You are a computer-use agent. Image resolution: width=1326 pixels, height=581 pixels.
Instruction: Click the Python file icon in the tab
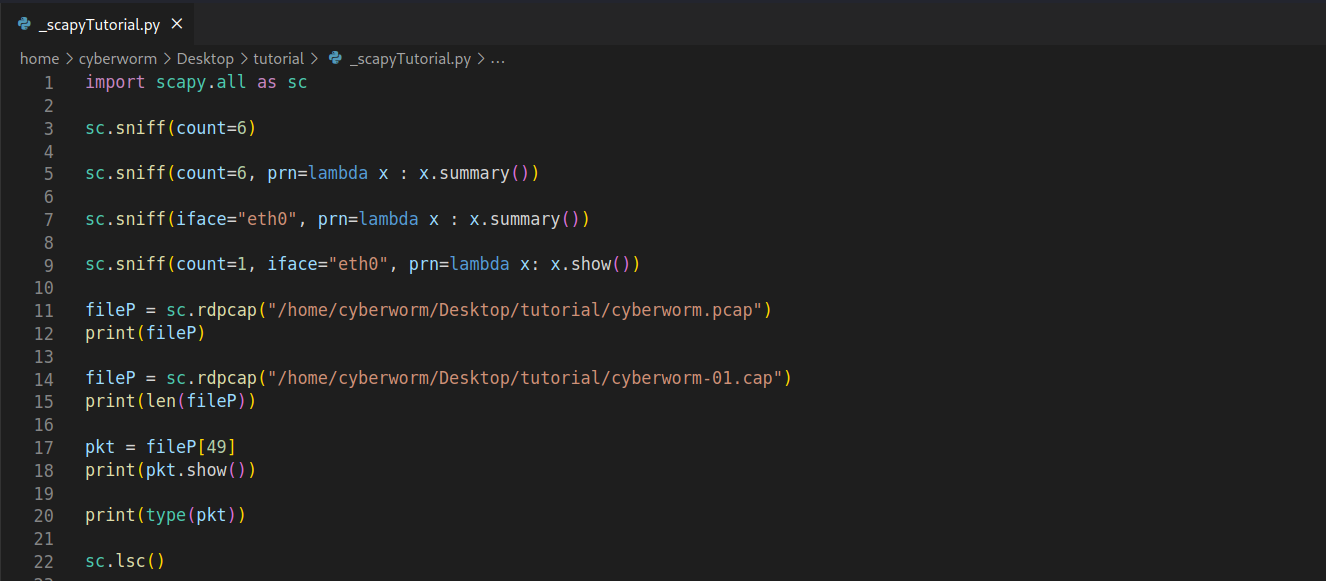24,24
